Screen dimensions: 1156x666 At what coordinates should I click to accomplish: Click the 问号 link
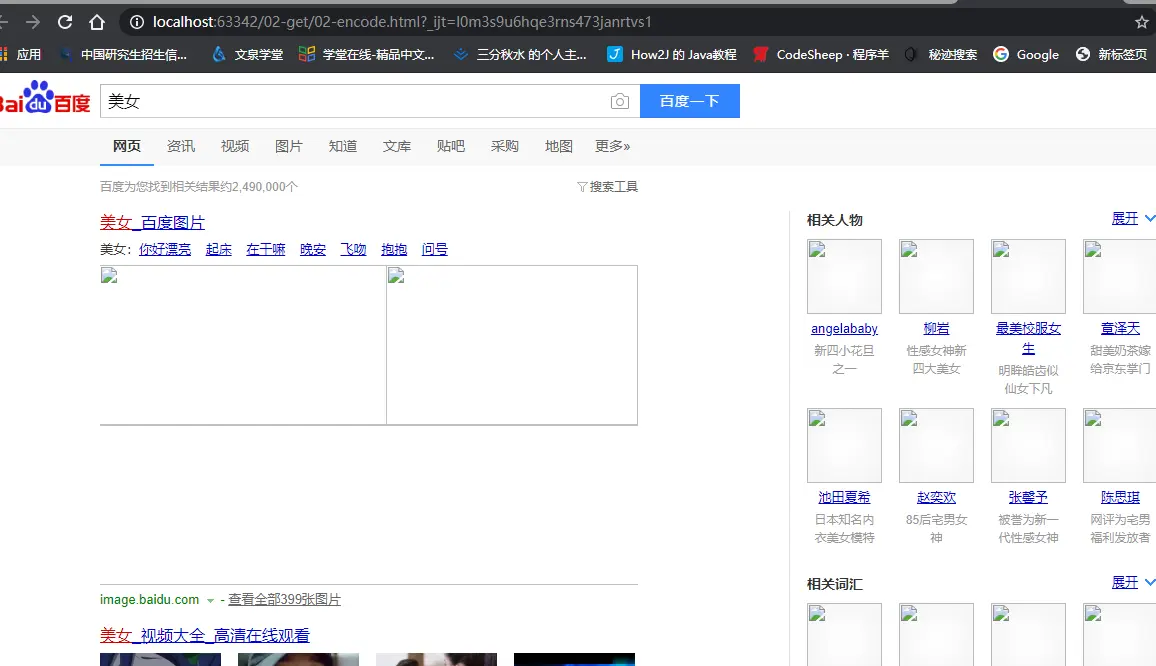[434, 249]
